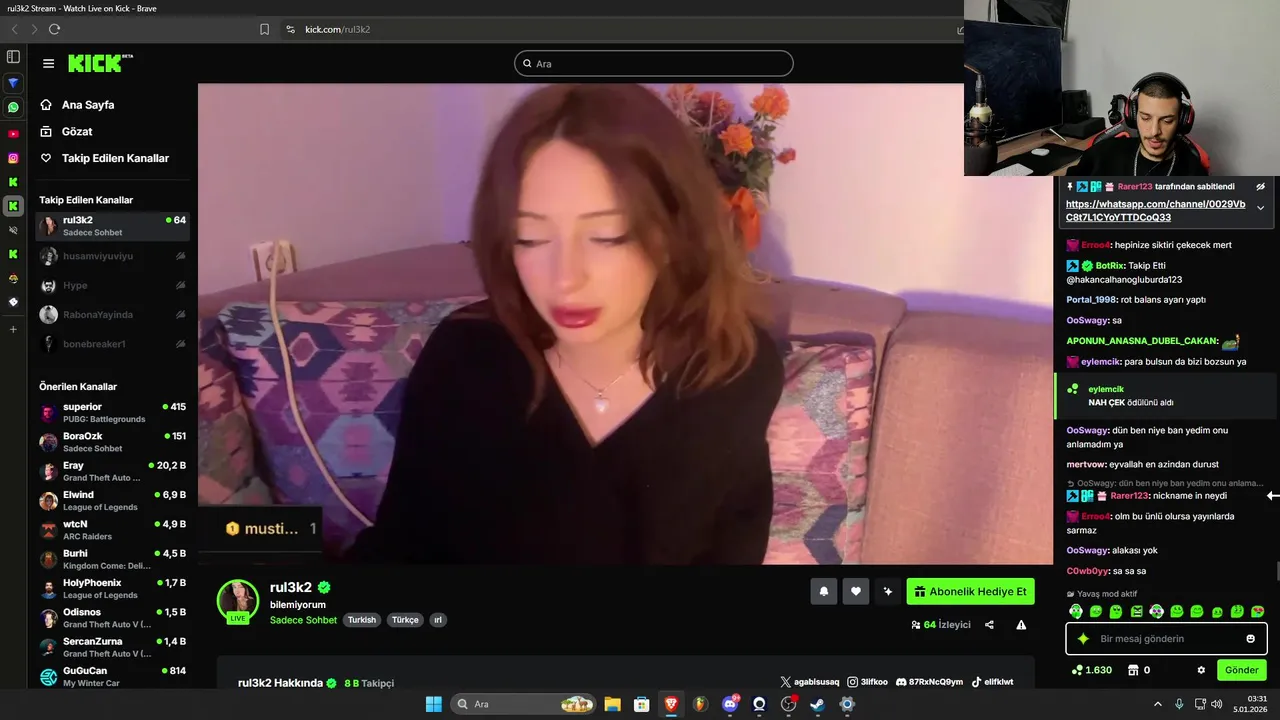Click browser reload button

pos(54,29)
